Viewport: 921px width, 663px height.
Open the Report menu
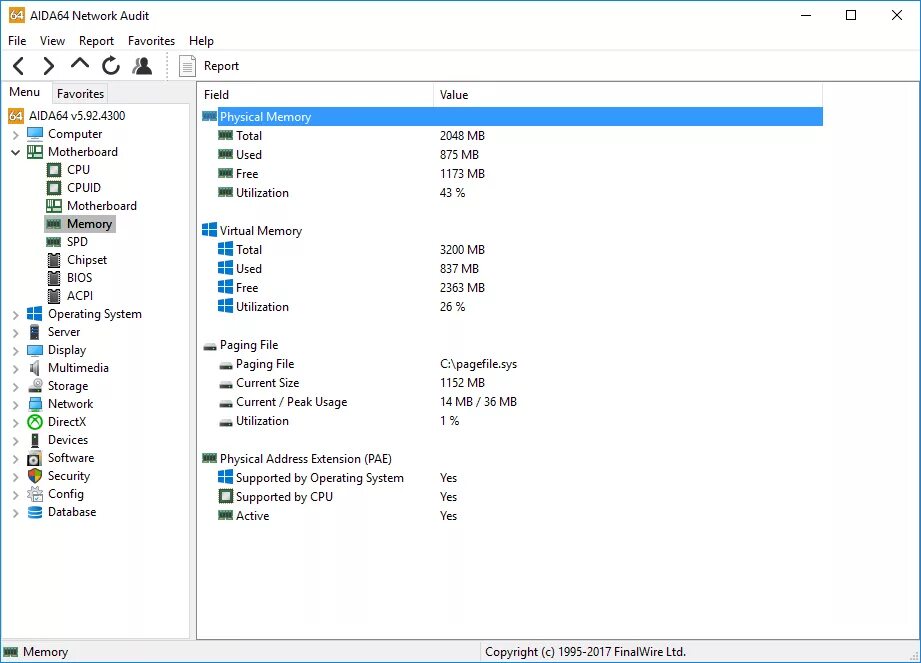tap(96, 41)
